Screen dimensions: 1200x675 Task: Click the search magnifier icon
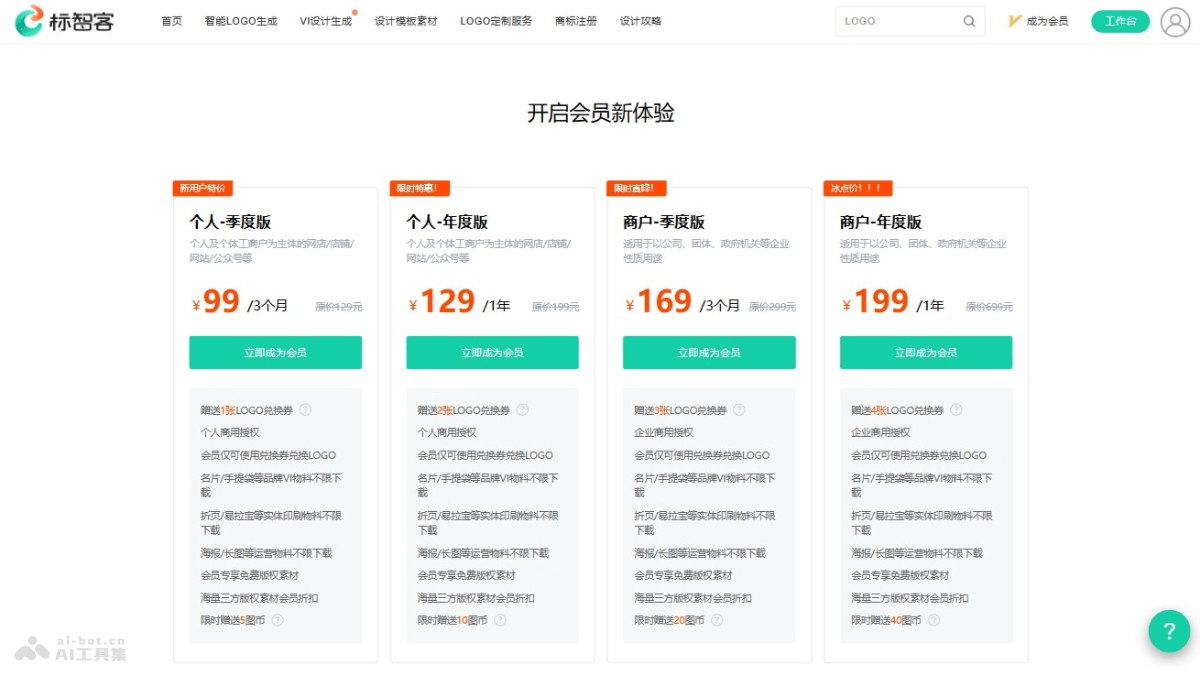pyautogui.click(x=968, y=20)
